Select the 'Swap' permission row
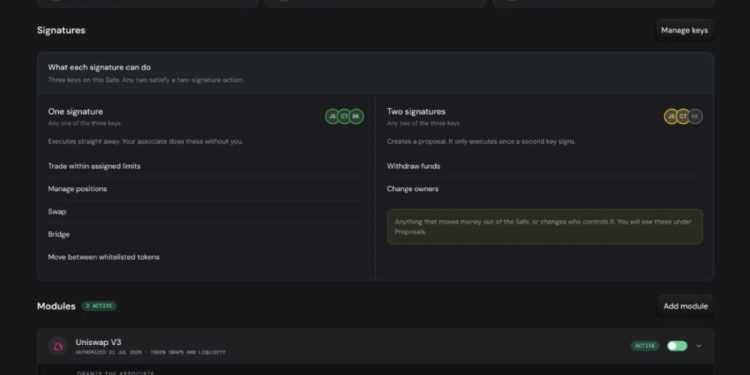Screen dimensions: 750x375 coord(206,211)
